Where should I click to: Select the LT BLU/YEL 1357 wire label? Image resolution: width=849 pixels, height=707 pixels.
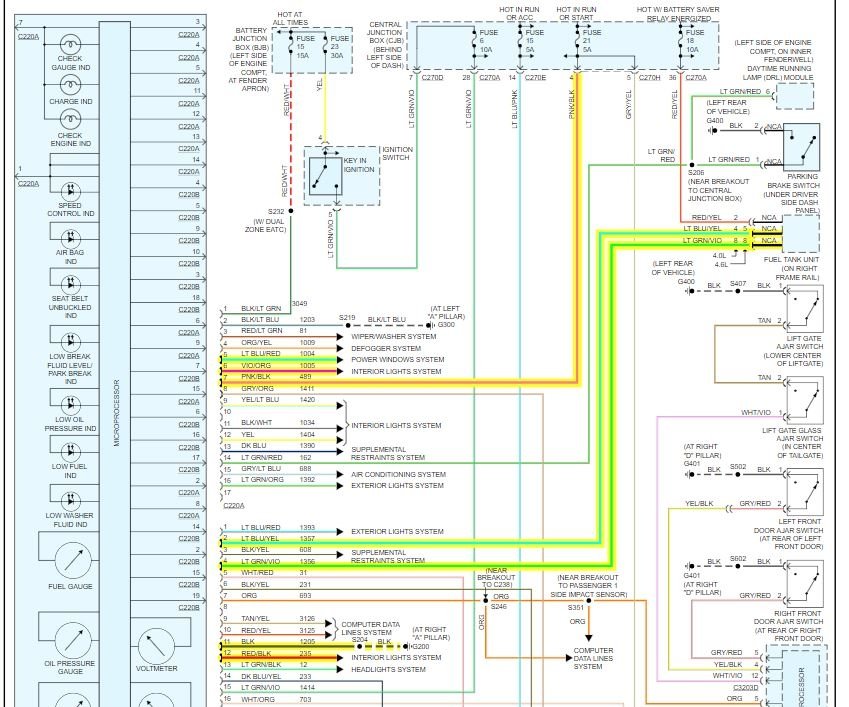[278, 539]
